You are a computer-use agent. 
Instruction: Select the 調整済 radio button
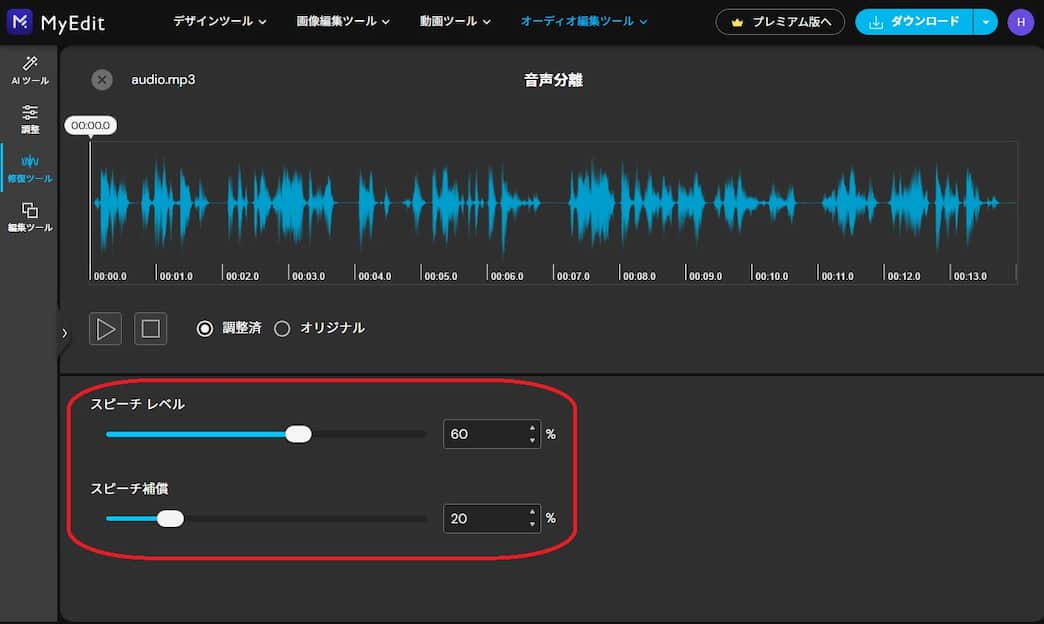tap(205, 327)
